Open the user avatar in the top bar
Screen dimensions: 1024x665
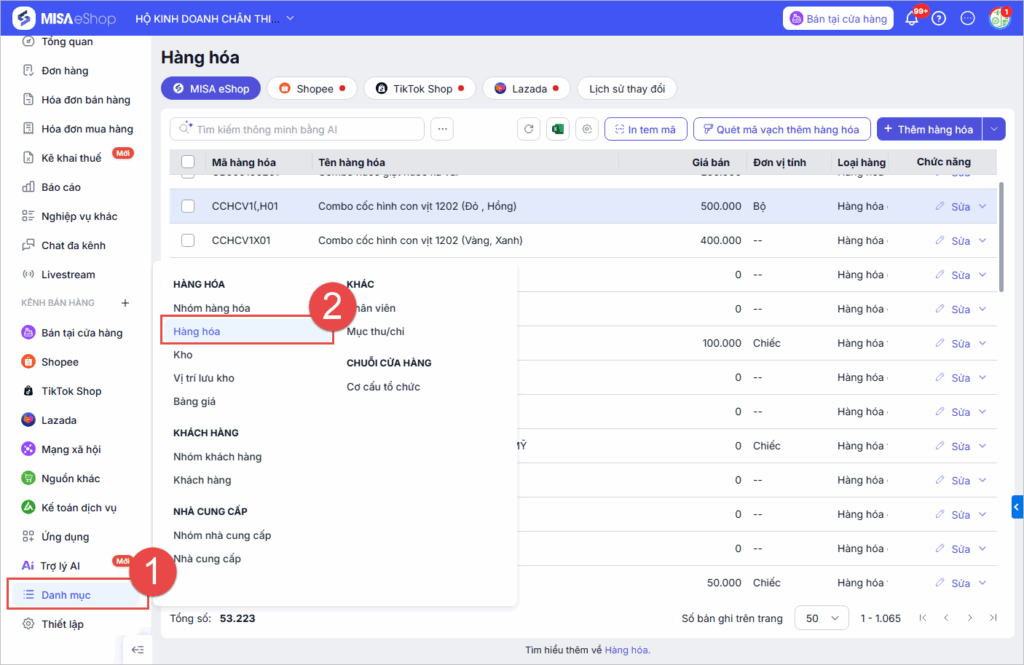998,19
